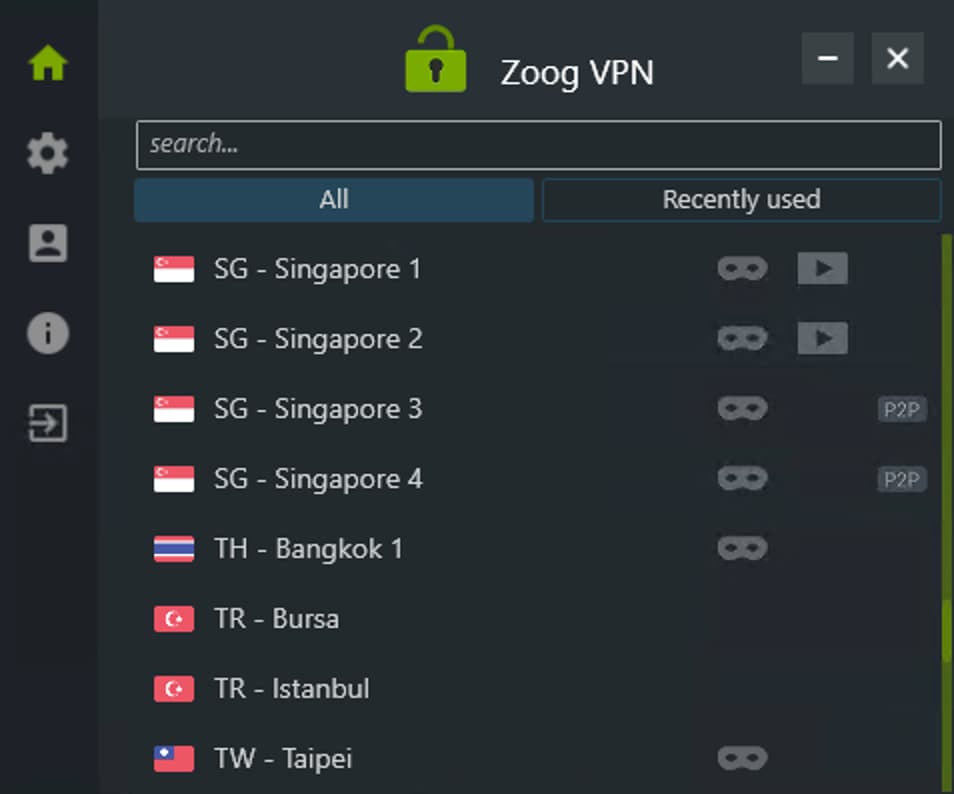Select the P2P badge on SG - Singapore 4

point(901,479)
